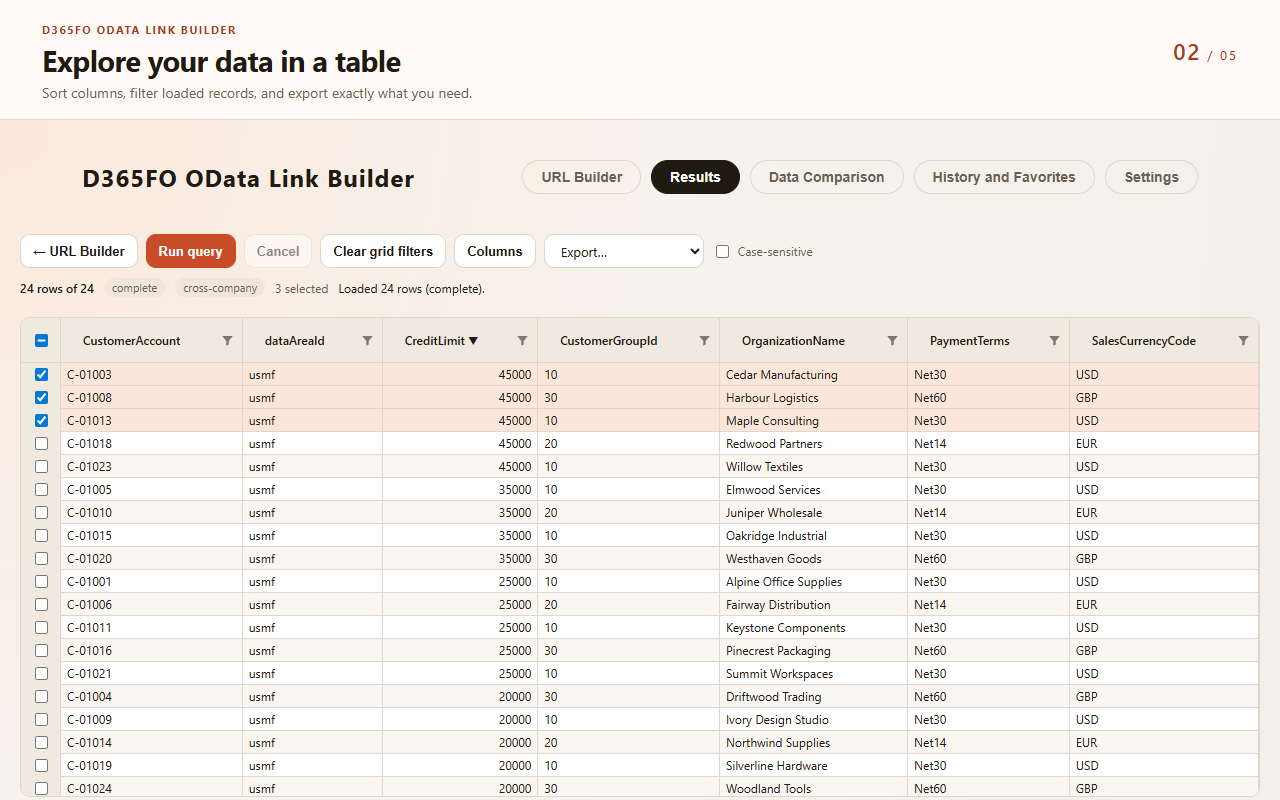Open filter icon on CustomerGroupId column

coord(704,341)
